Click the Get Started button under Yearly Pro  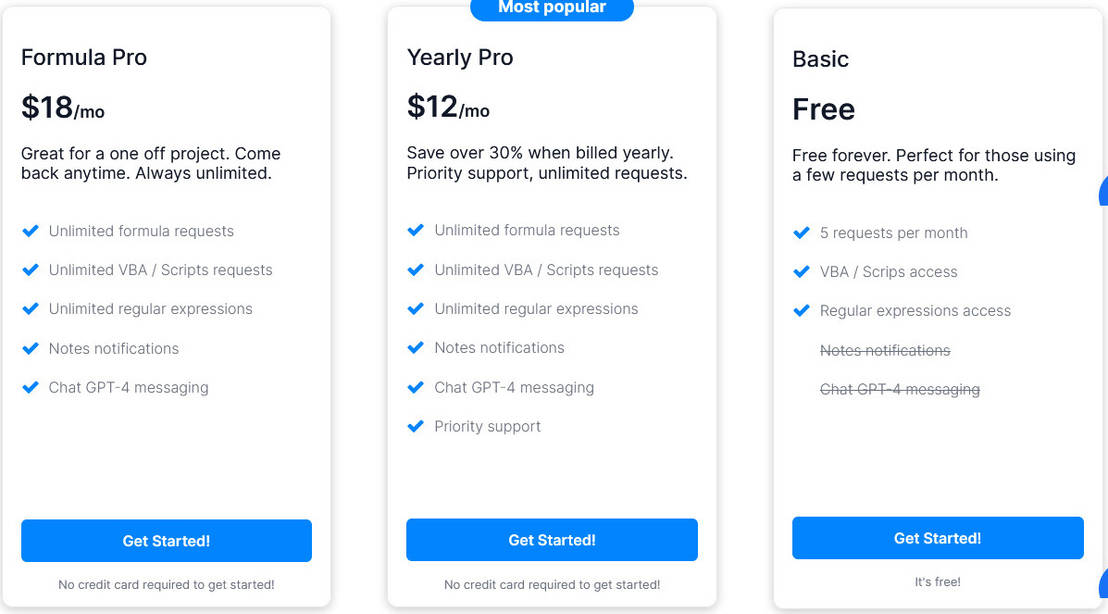(551, 539)
